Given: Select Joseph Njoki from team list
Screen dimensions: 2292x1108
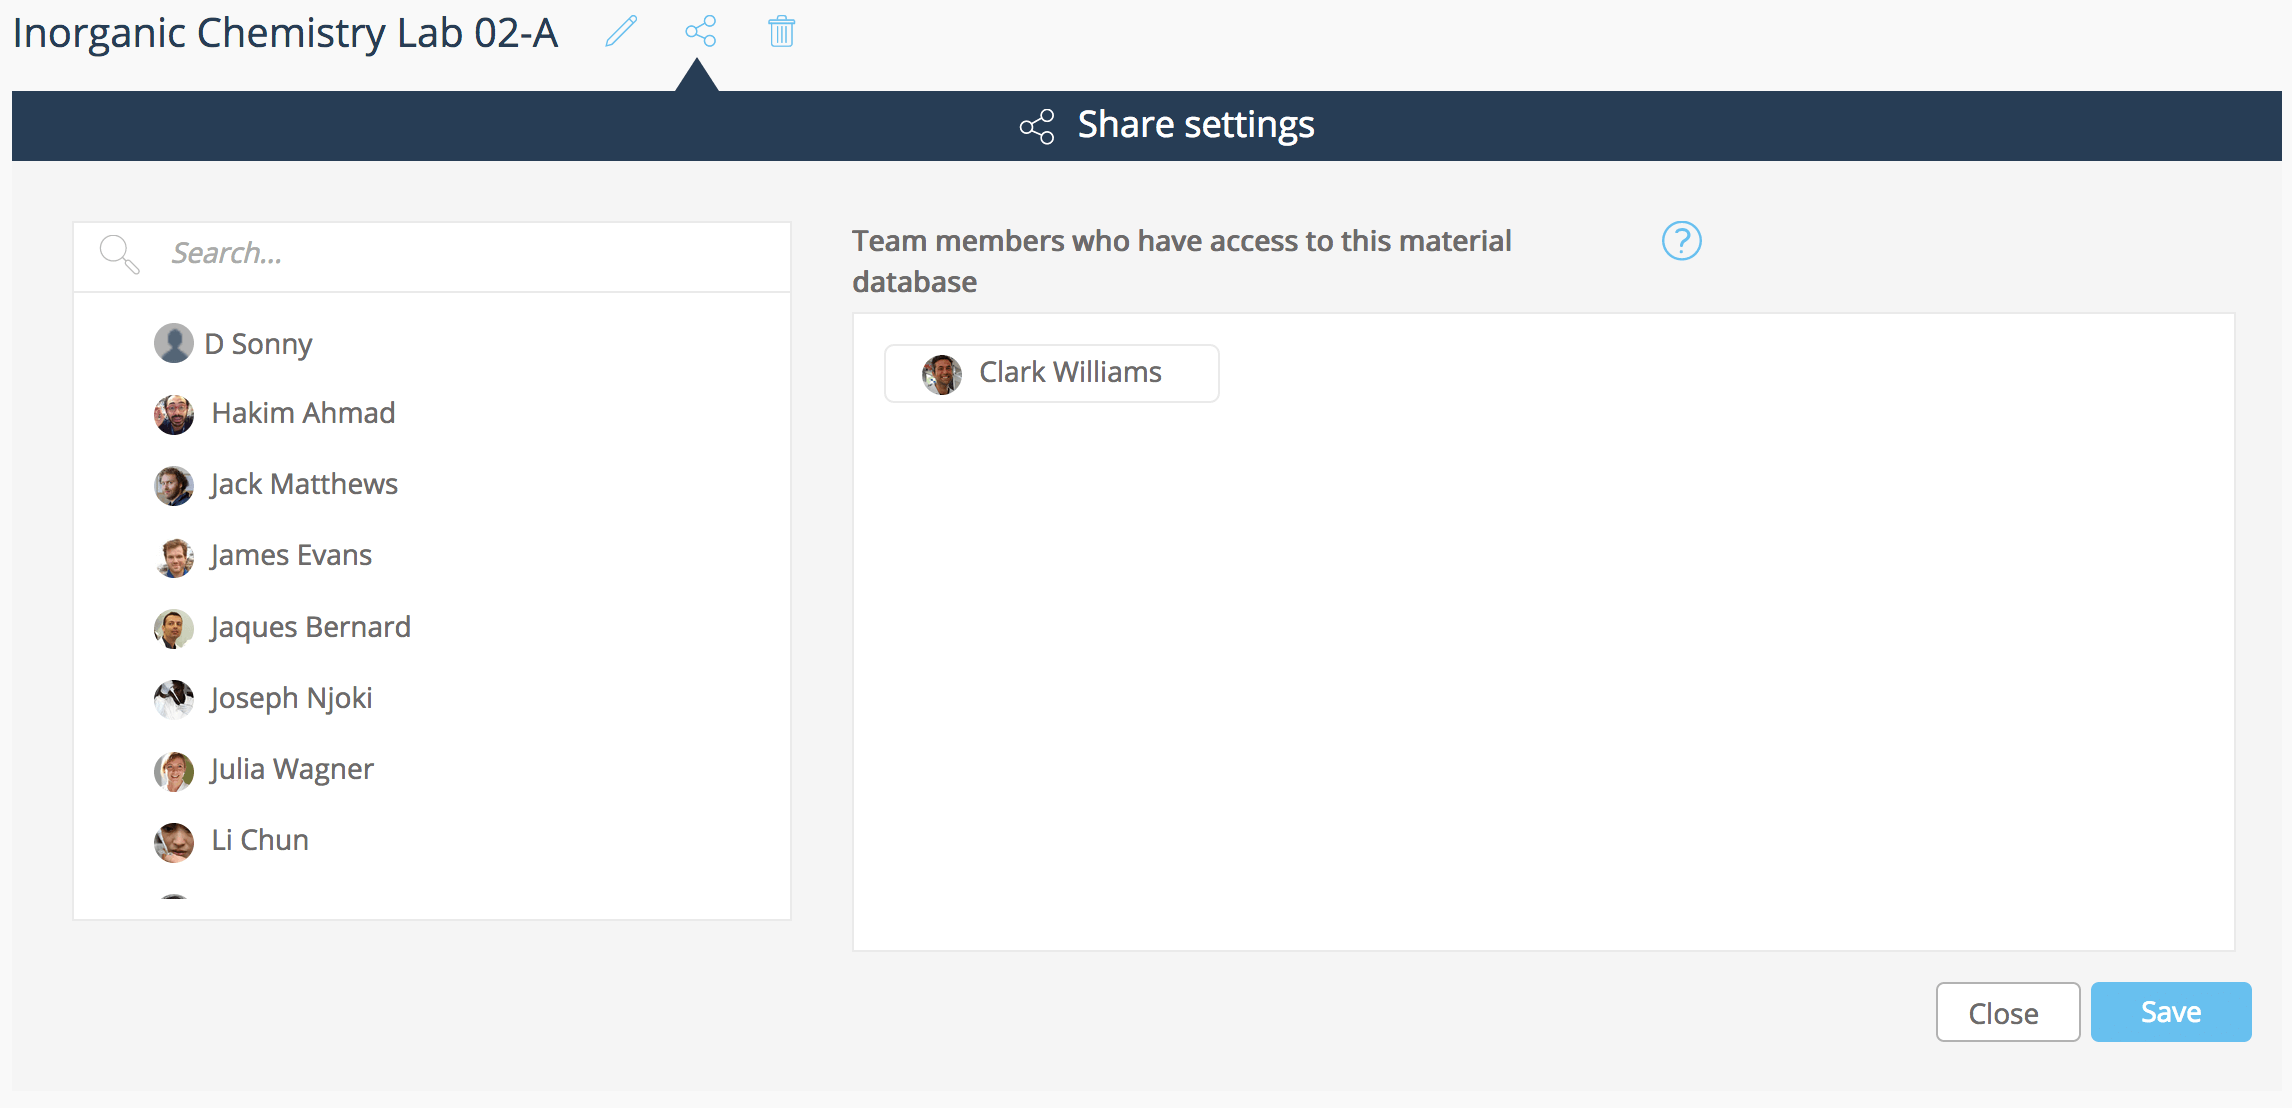Looking at the screenshot, I should click(x=292, y=696).
